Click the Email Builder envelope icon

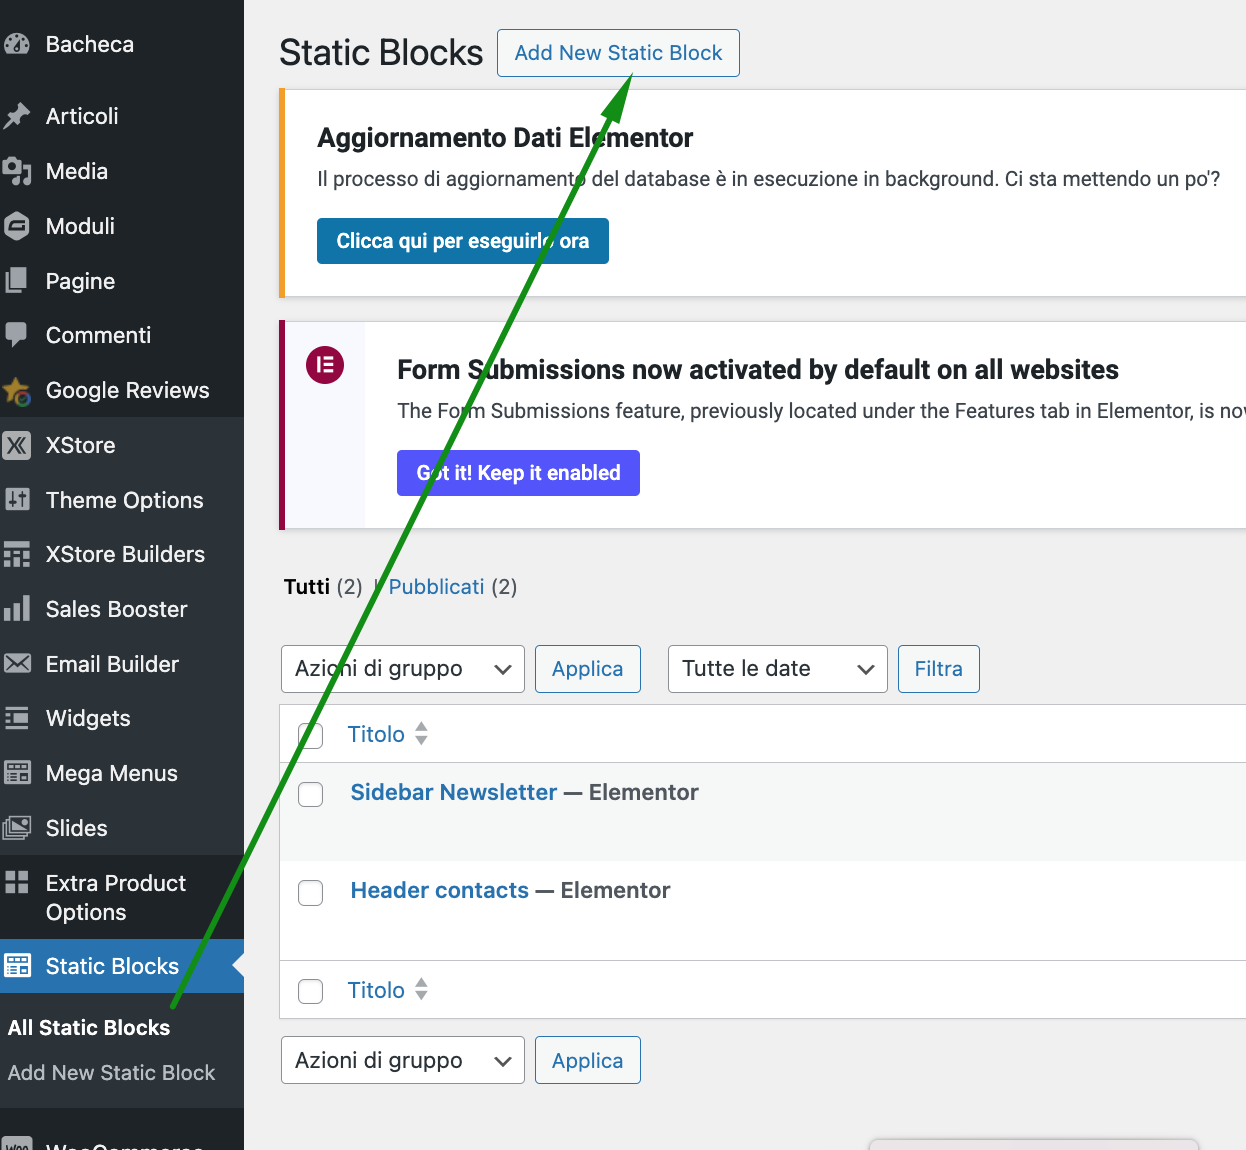[x=16, y=664]
